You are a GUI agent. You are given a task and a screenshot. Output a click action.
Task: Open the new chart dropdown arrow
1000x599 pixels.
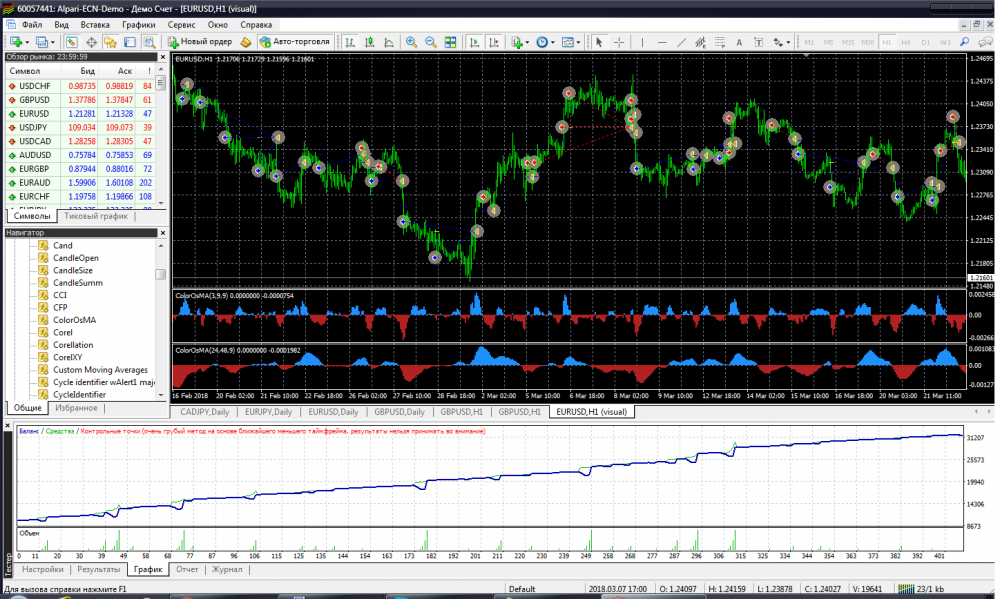pyautogui.click(x=29, y=42)
